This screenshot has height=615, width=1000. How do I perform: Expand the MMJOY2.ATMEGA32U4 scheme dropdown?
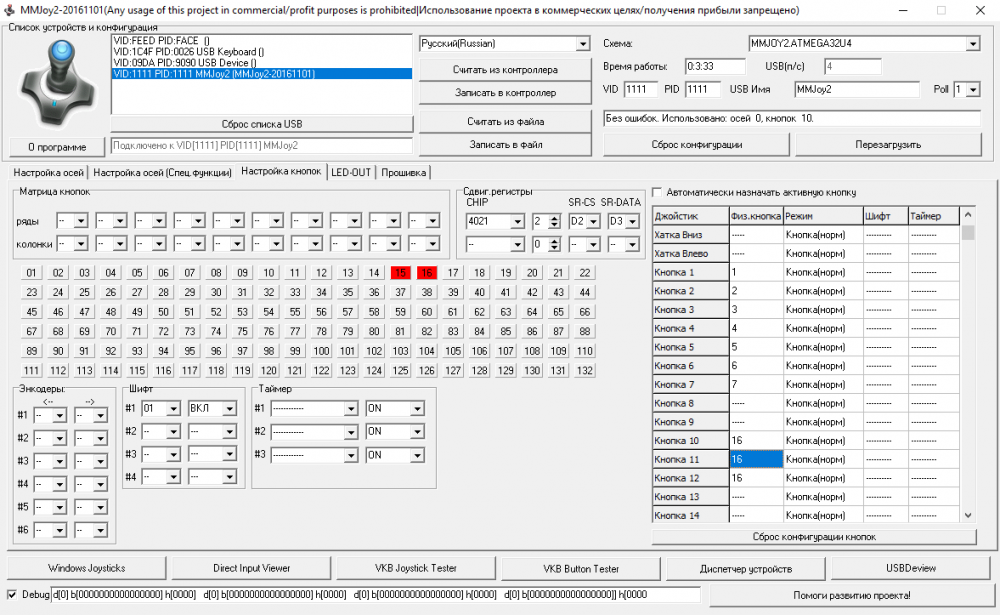point(972,44)
